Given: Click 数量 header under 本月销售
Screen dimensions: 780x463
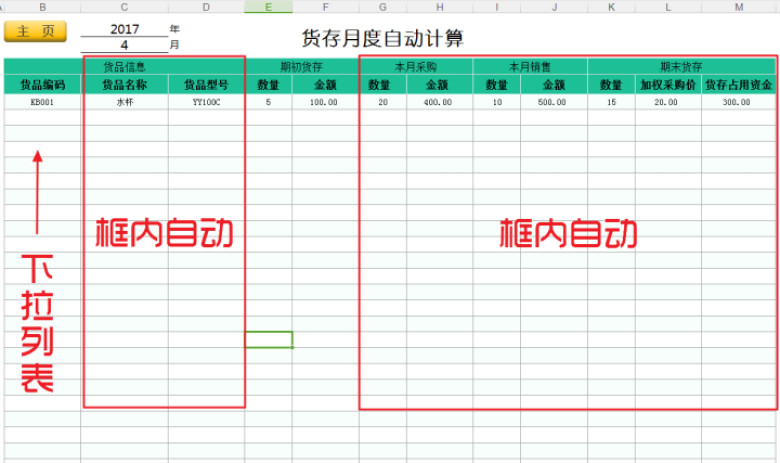Looking at the screenshot, I should [496, 85].
